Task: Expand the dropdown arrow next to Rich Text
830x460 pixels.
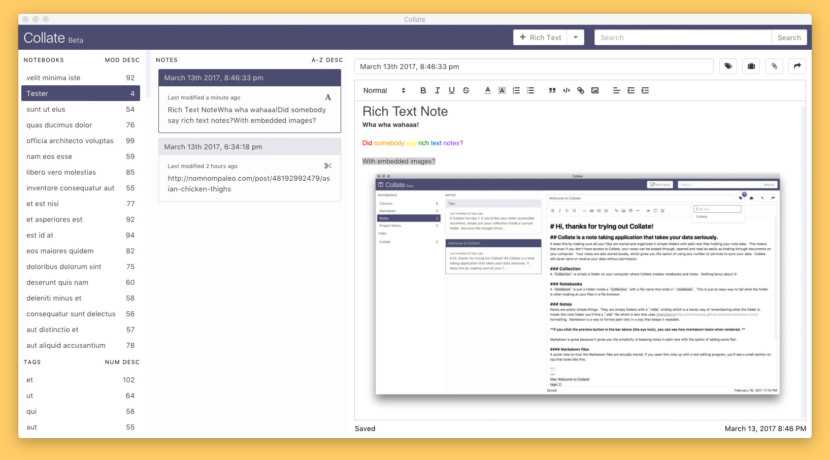Action: [x=577, y=37]
